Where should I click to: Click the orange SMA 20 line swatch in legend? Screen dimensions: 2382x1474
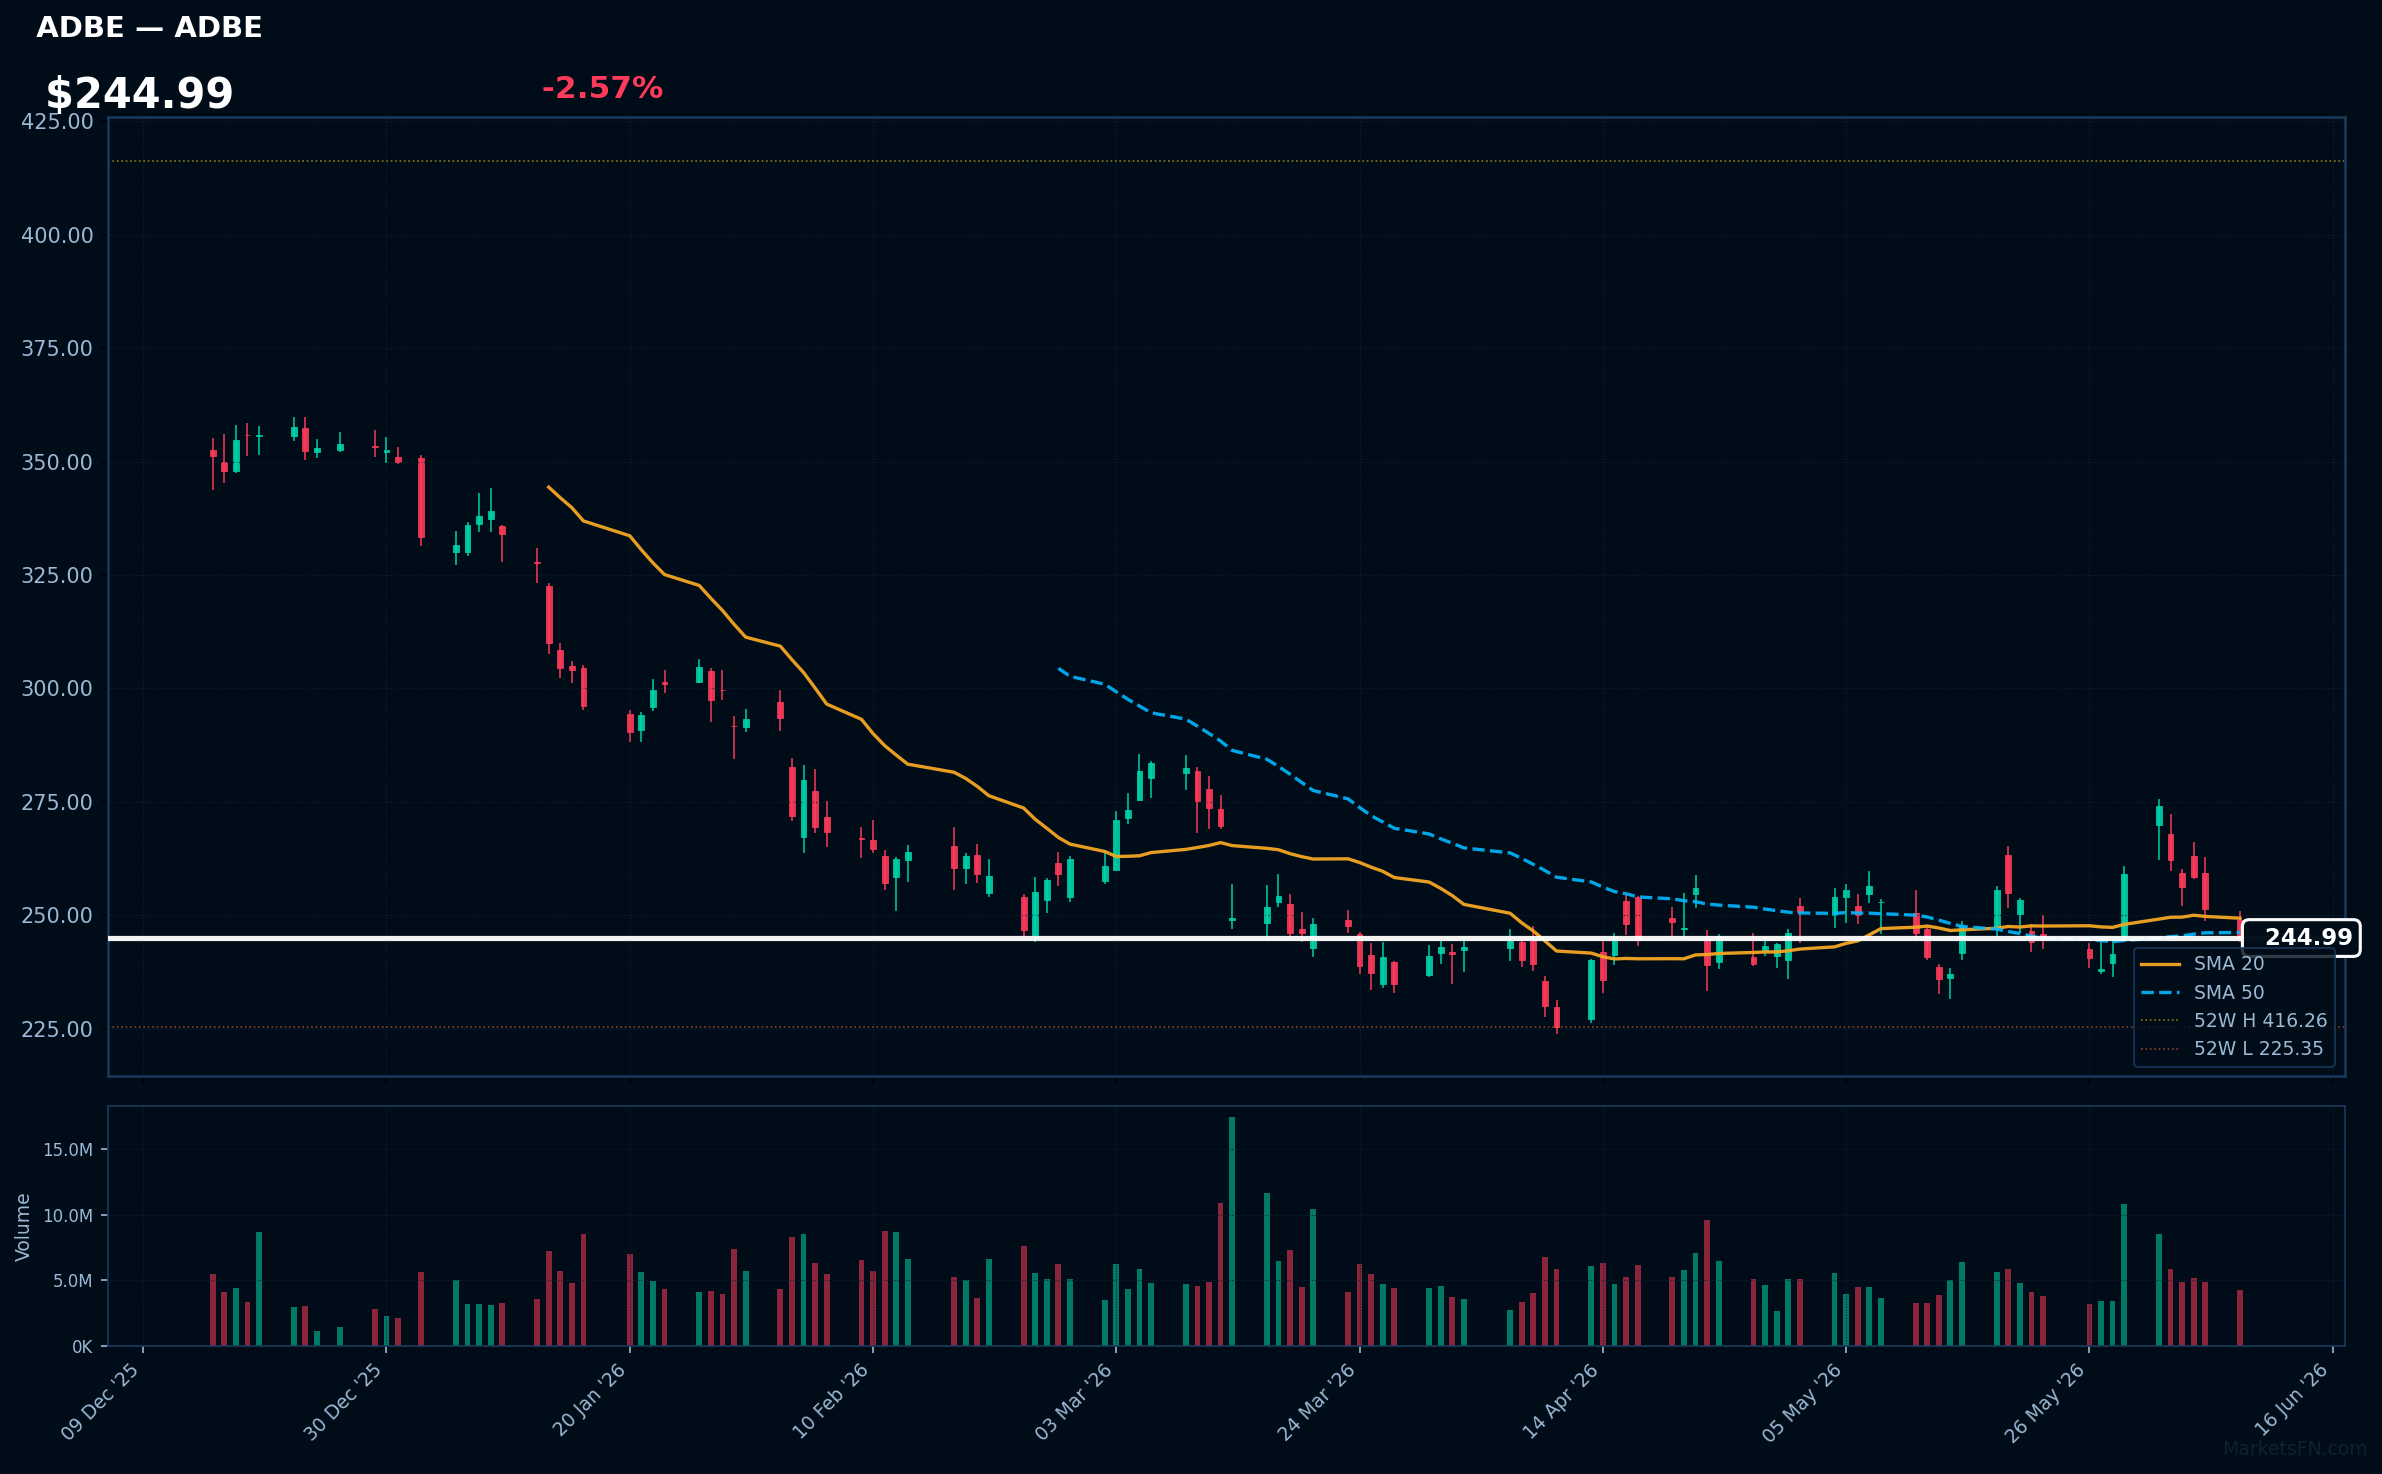coord(2160,964)
